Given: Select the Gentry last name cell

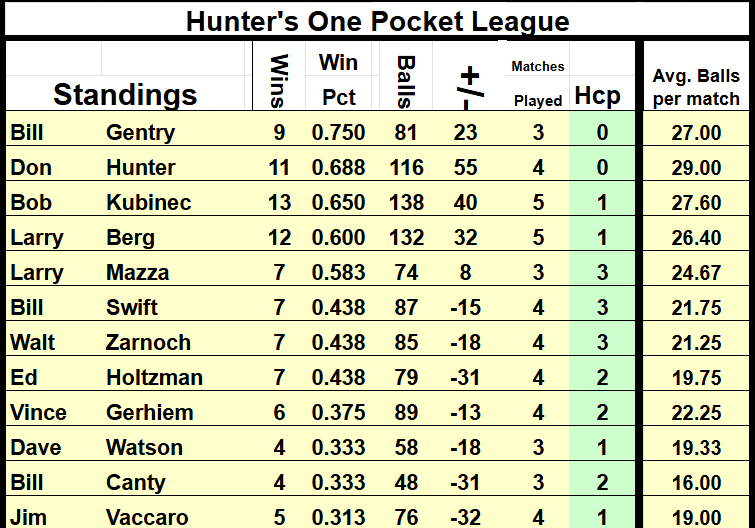Looking at the screenshot, I should [140, 132].
